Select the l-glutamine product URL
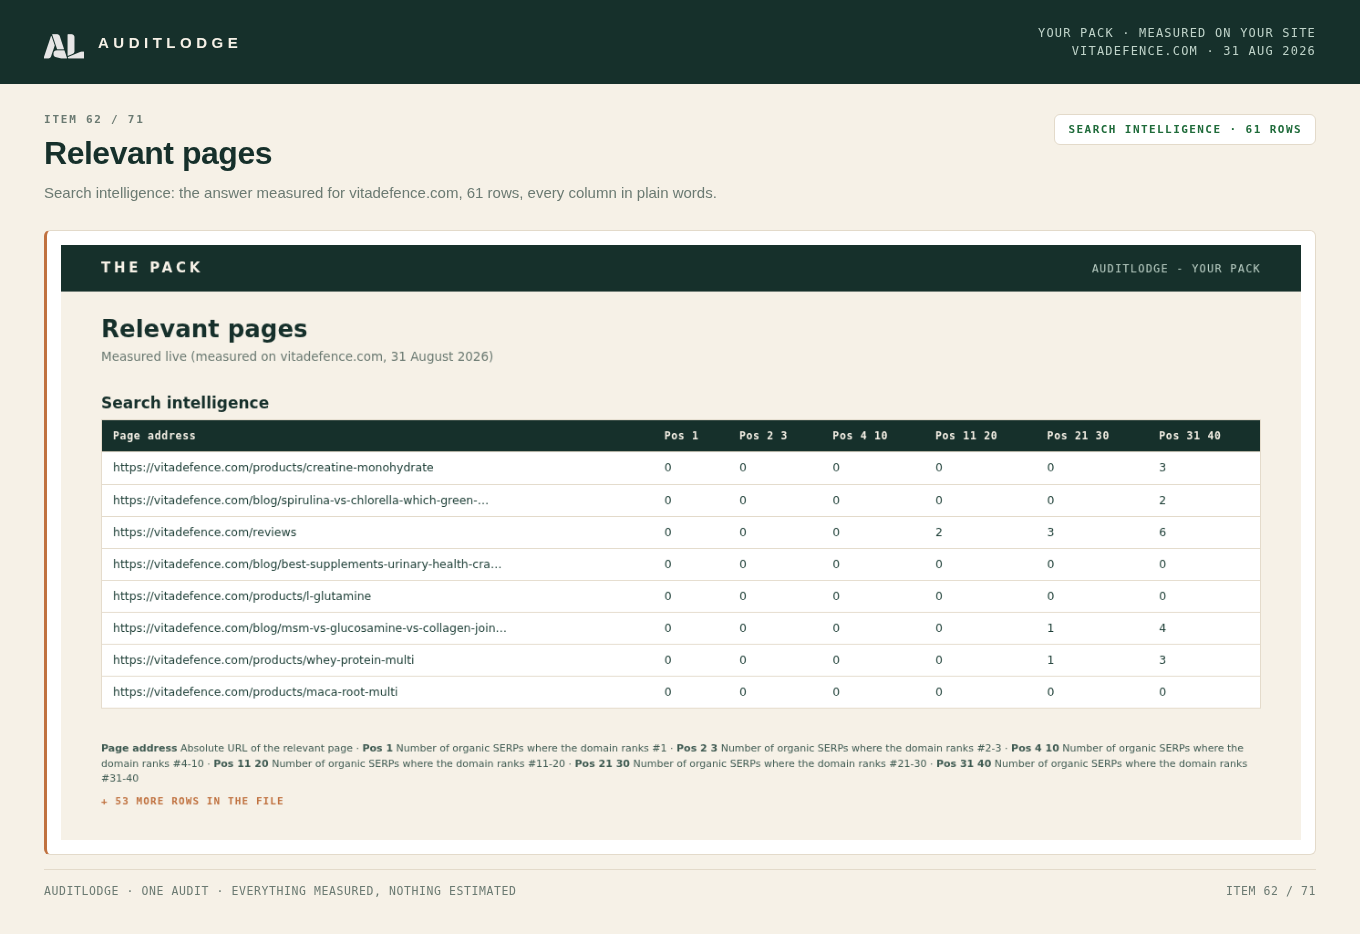Screen dimensions: 1360x934 pyautogui.click(x=242, y=596)
